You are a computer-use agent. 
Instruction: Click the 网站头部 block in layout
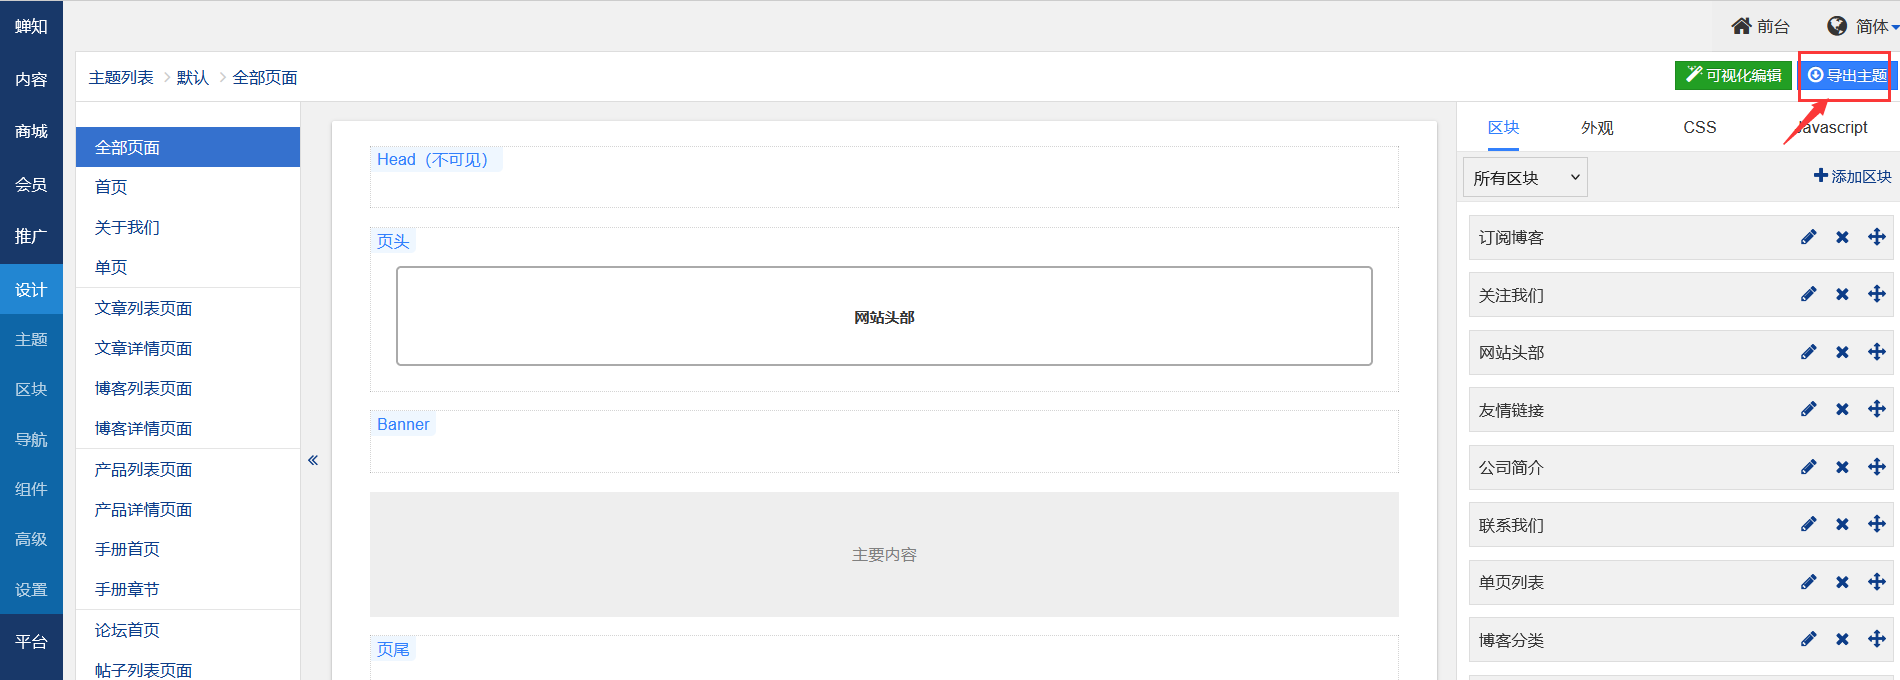coord(884,317)
